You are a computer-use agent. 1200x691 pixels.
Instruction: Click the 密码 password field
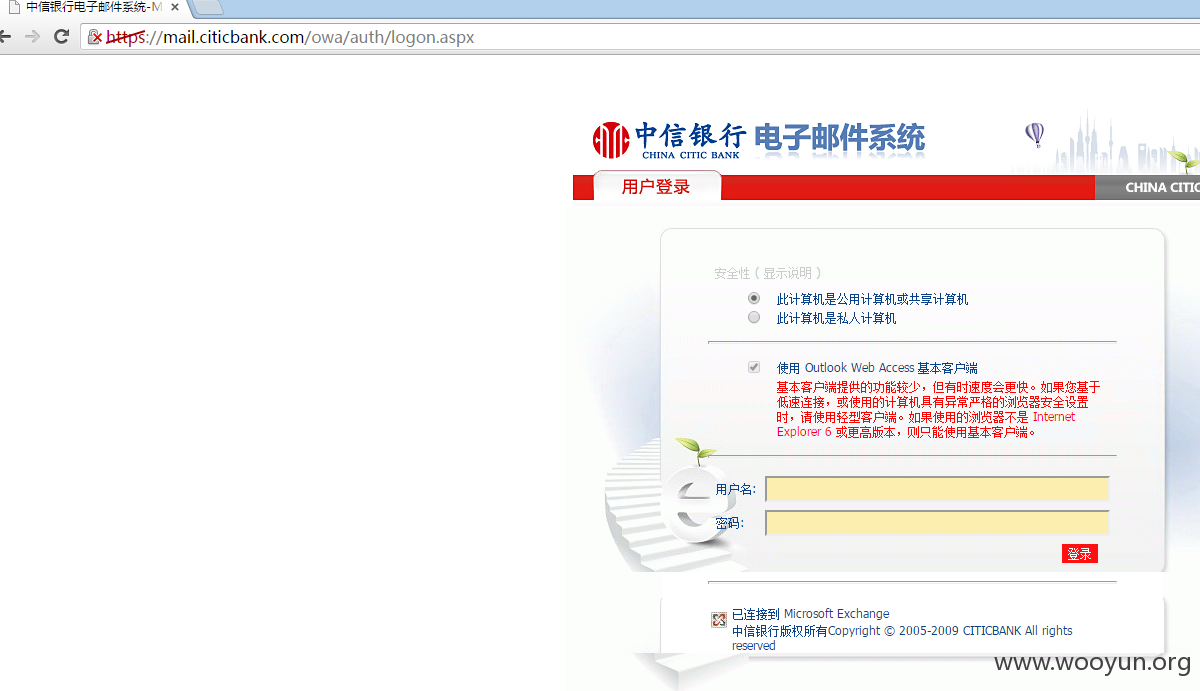coord(937,523)
